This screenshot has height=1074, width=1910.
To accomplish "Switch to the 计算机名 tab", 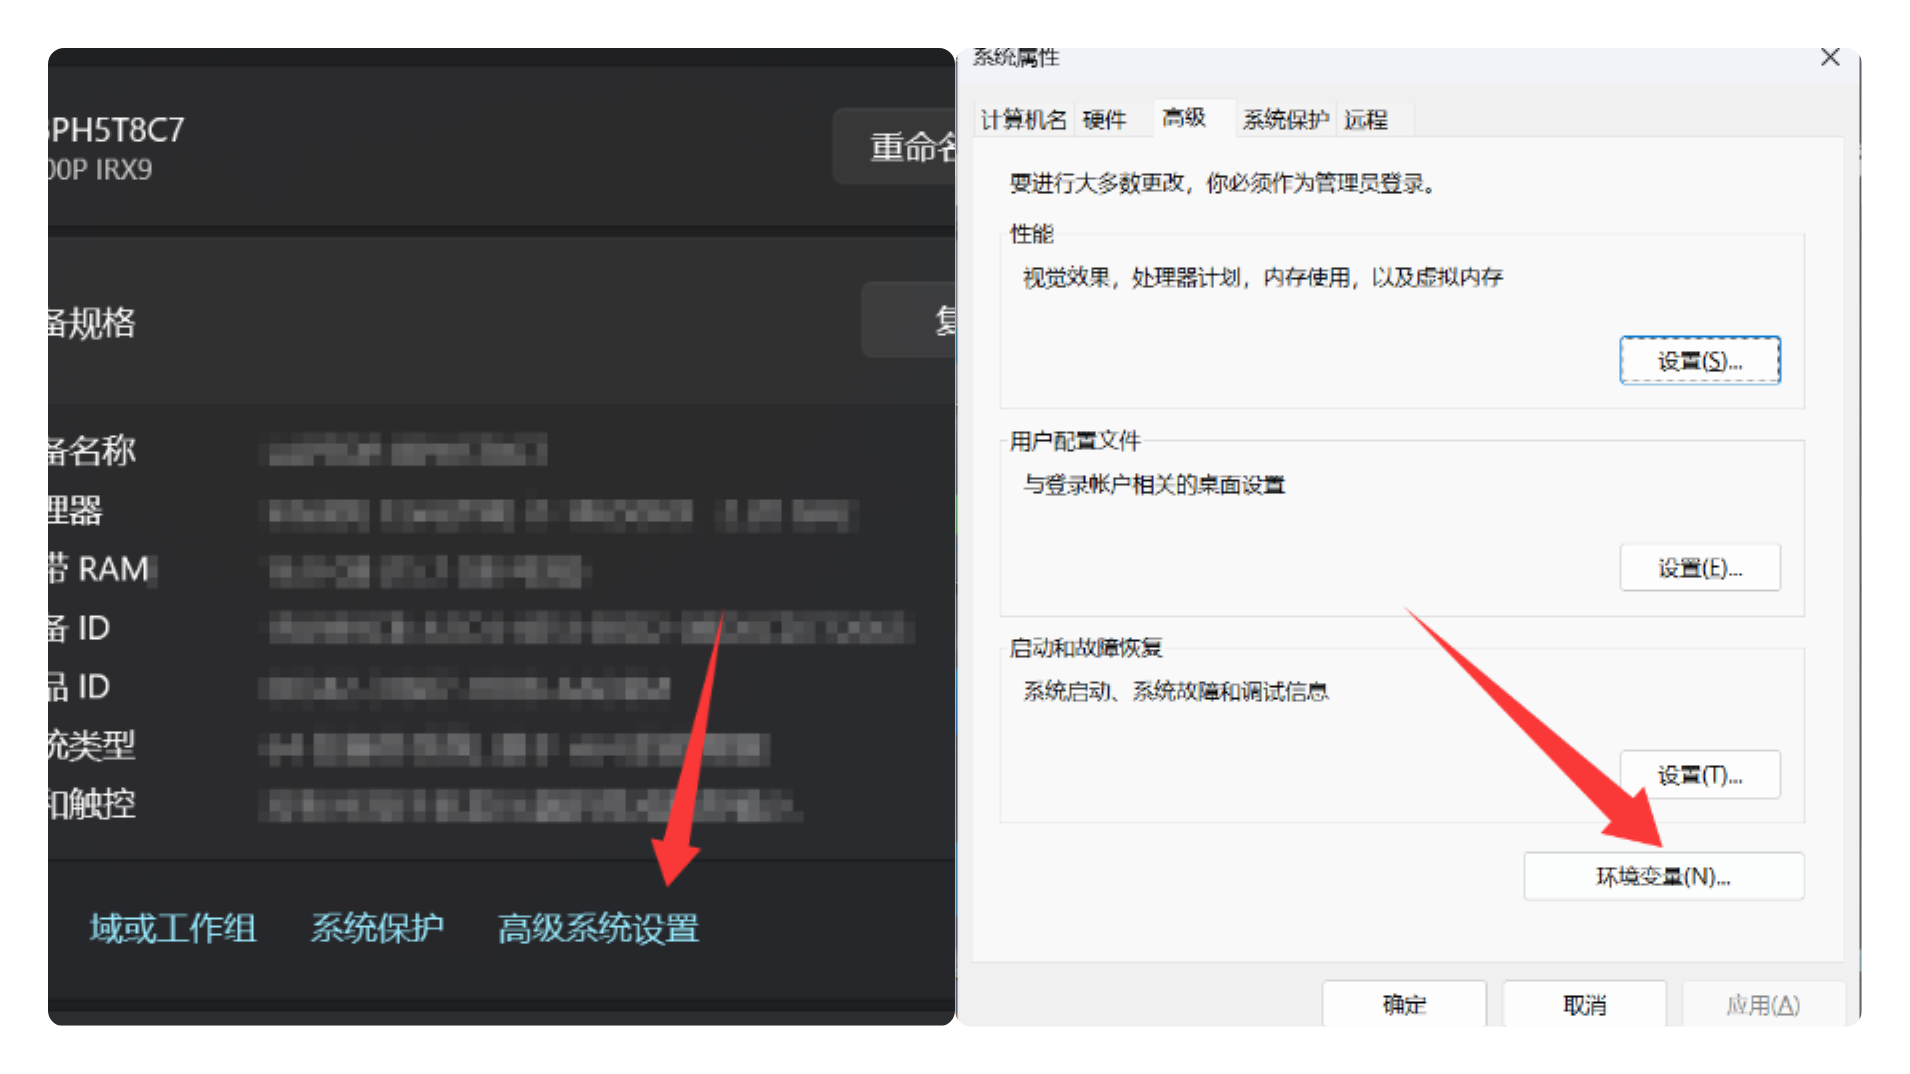I will coord(1022,119).
